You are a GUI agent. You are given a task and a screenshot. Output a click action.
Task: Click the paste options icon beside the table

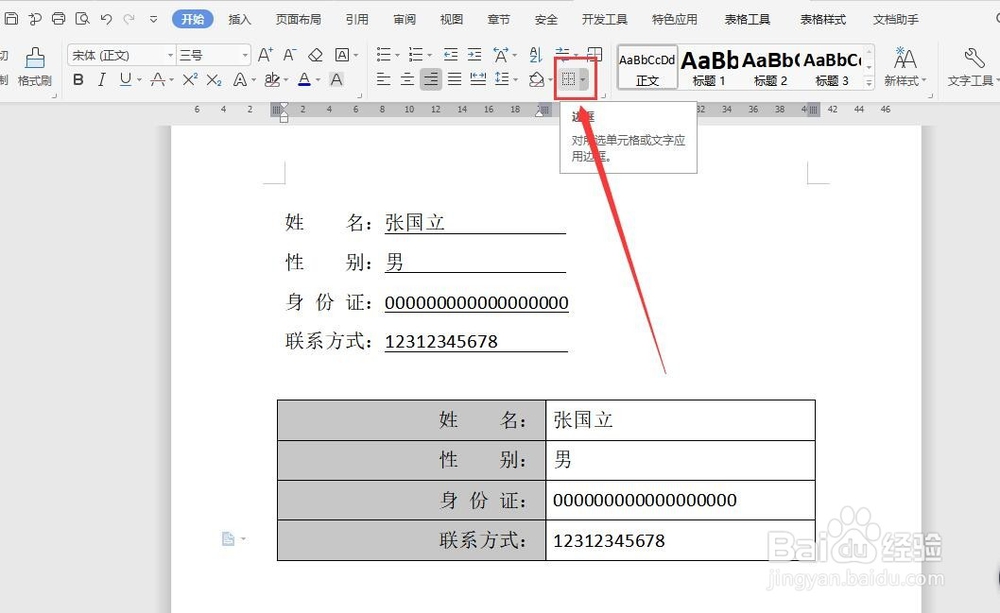coord(228,539)
